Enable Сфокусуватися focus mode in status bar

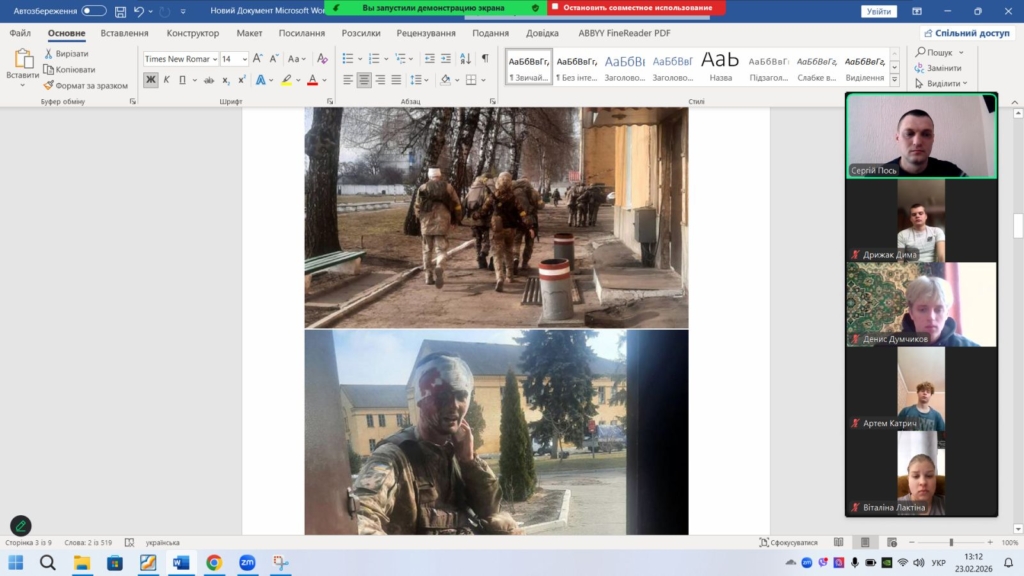pos(788,542)
